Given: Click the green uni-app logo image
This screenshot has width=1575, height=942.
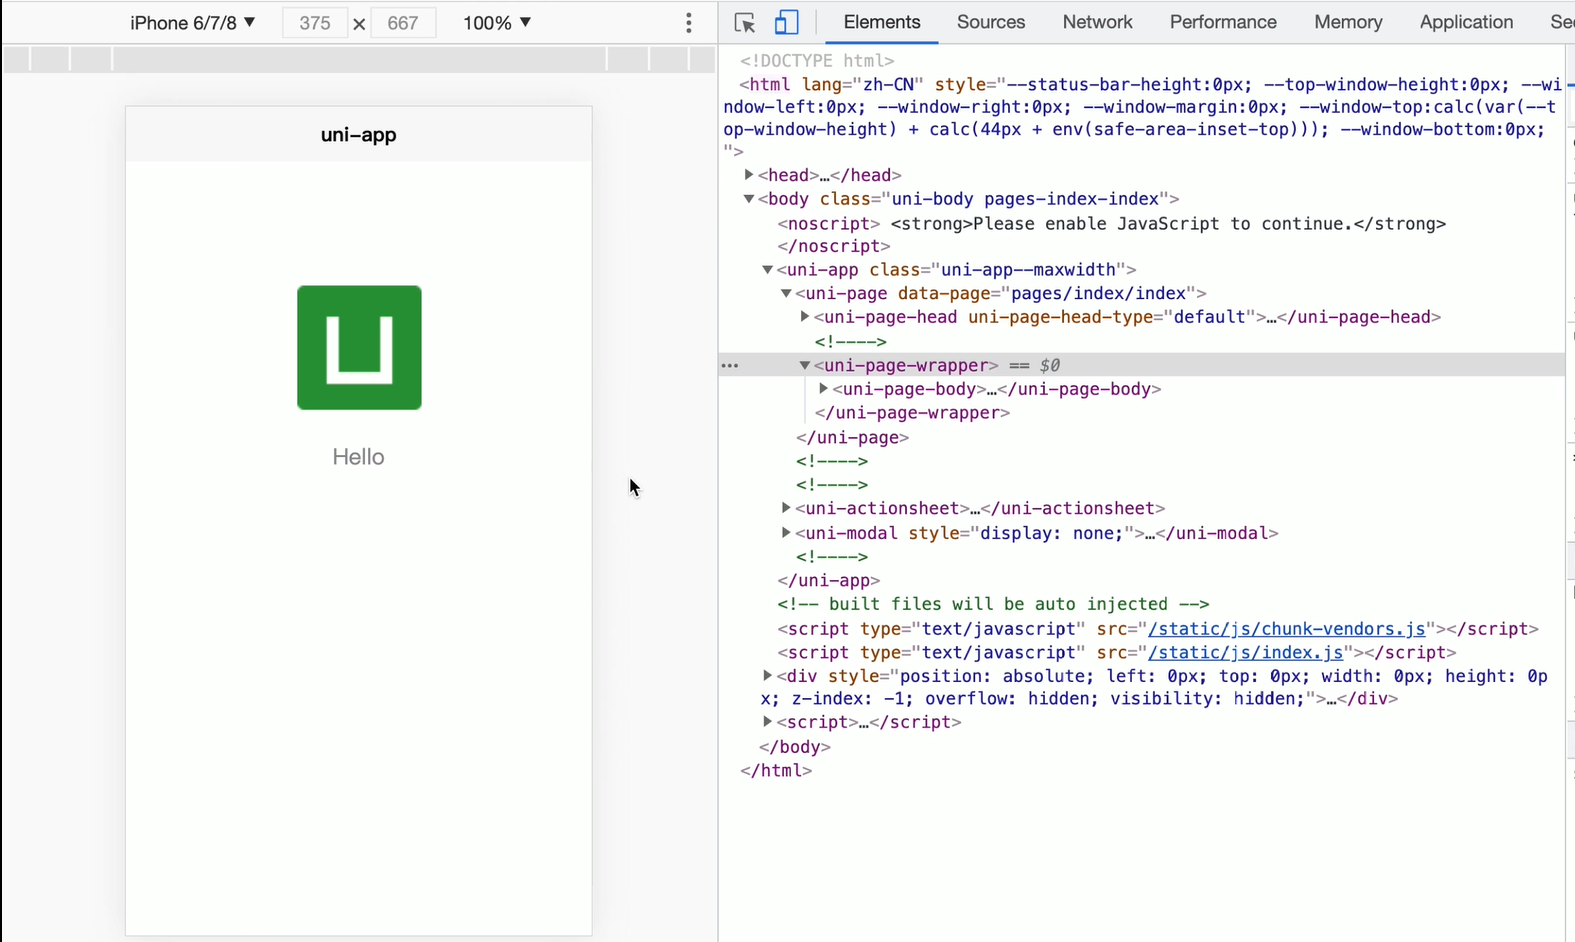Looking at the screenshot, I should click(359, 348).
